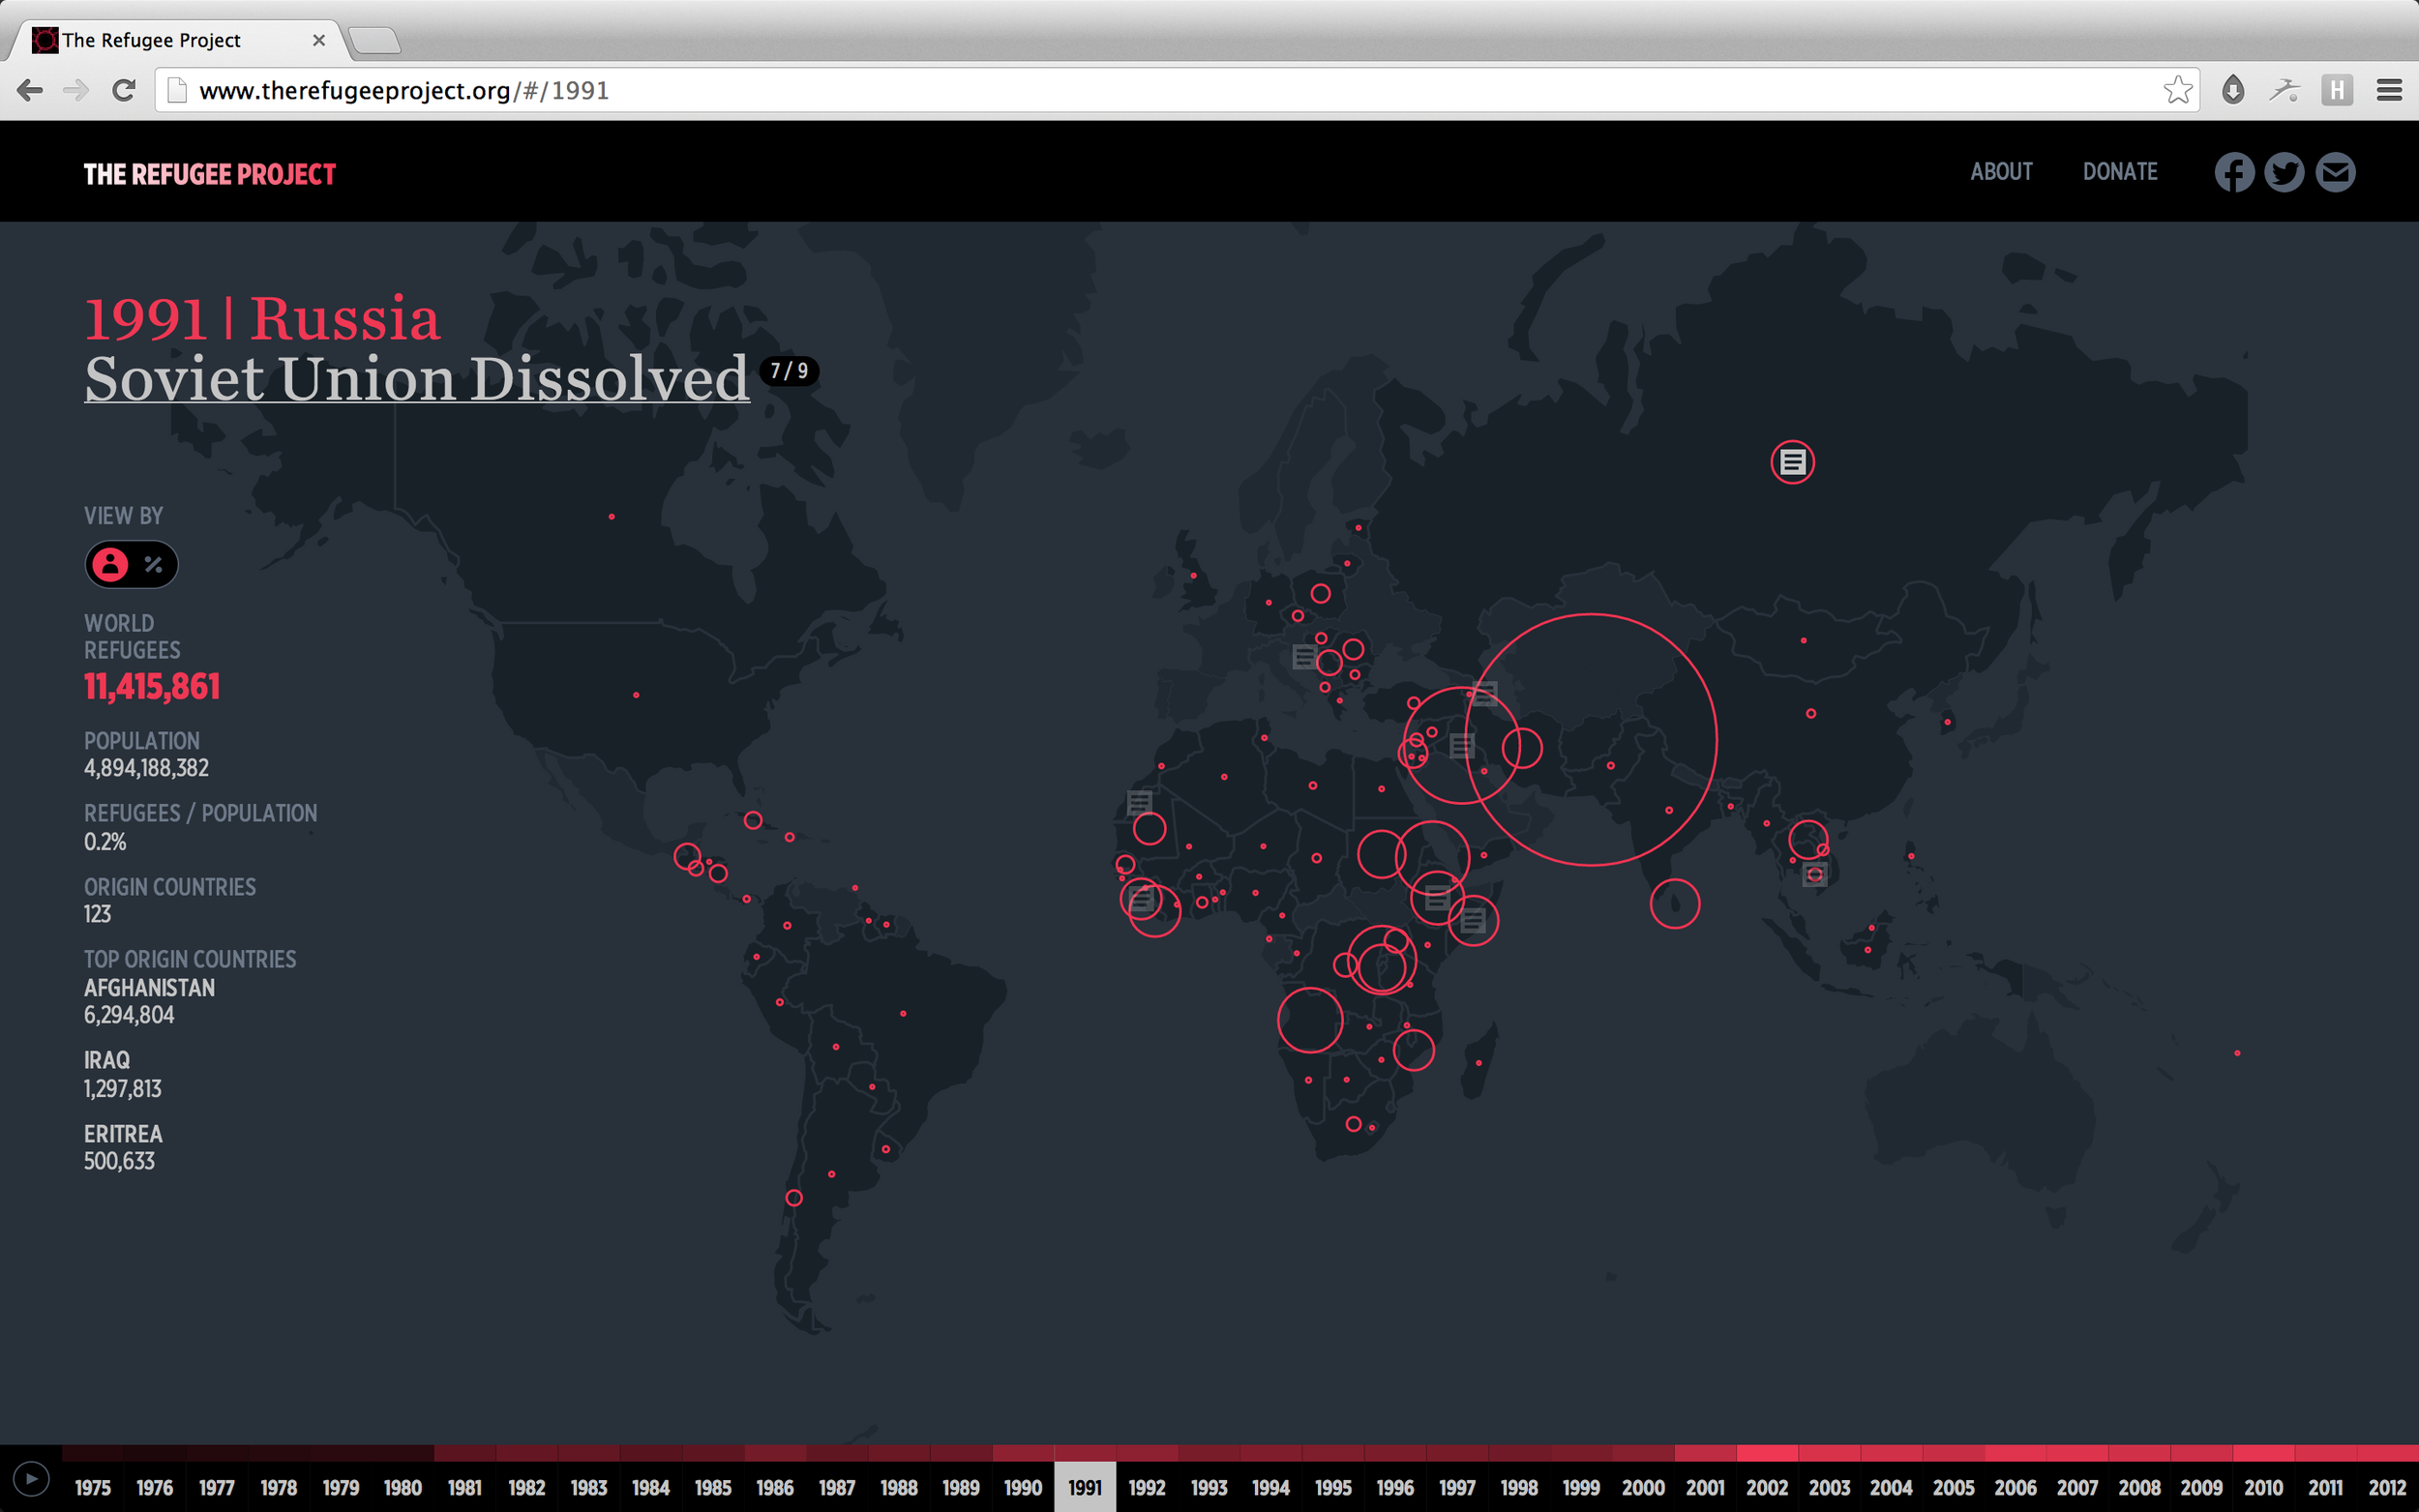
Task: Click AFGHANISTAN in top origin countries
Action: [149, 988]
